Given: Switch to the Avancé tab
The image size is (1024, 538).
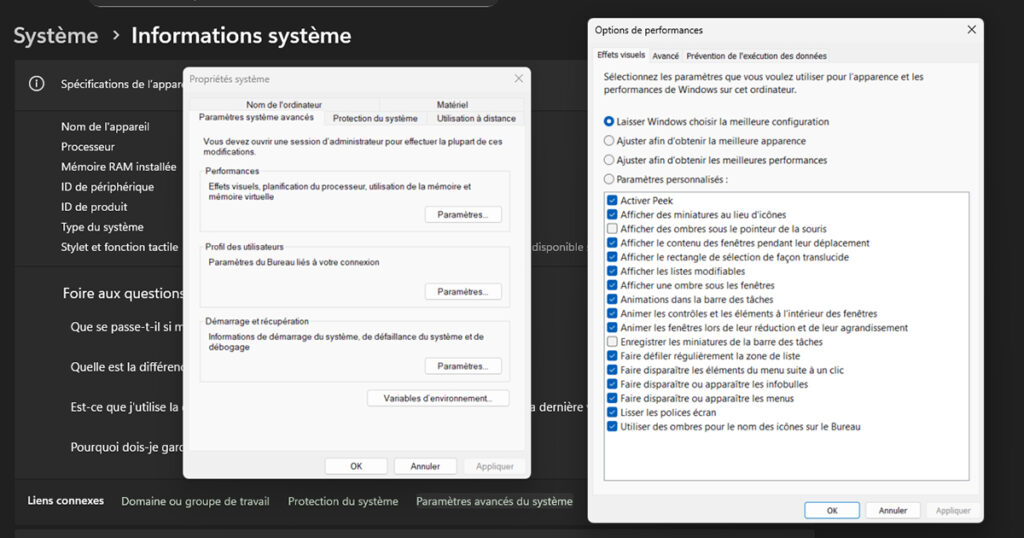Looking at the screenshot, I should coord(665,56).
